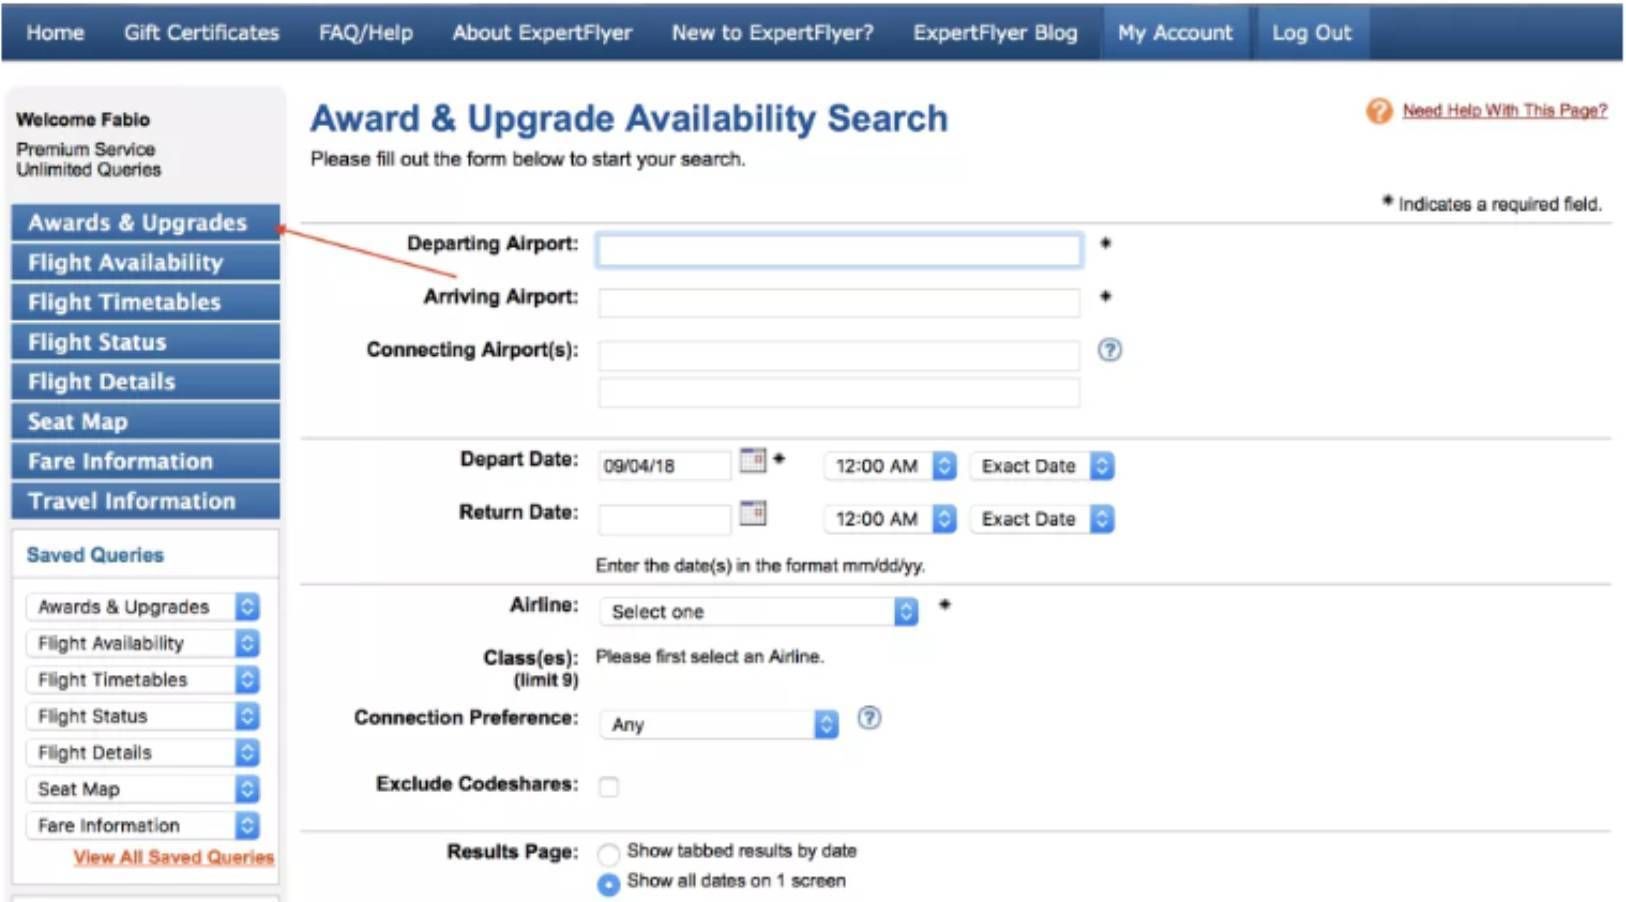Click the Depart Date field showing 09/04/18
1626x902 pixels.
(x=664, y=466)
